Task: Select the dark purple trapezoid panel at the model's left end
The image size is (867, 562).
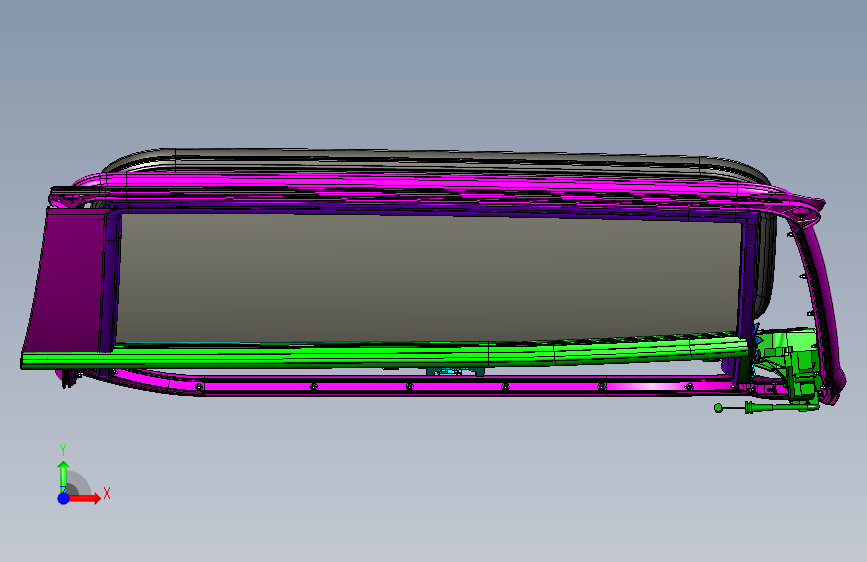Action: tap(69, 280)
